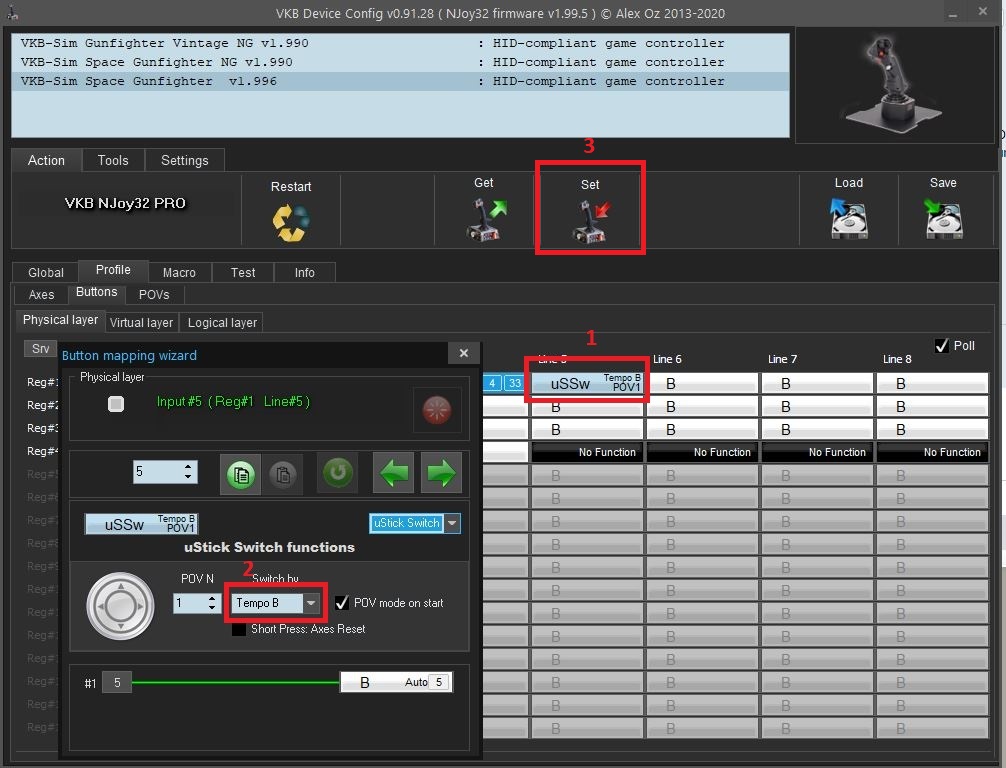Screen dimensions: 1006x768
Task: Toggle the Physical layer input checkbox
Action: click(x=116, y=404)
